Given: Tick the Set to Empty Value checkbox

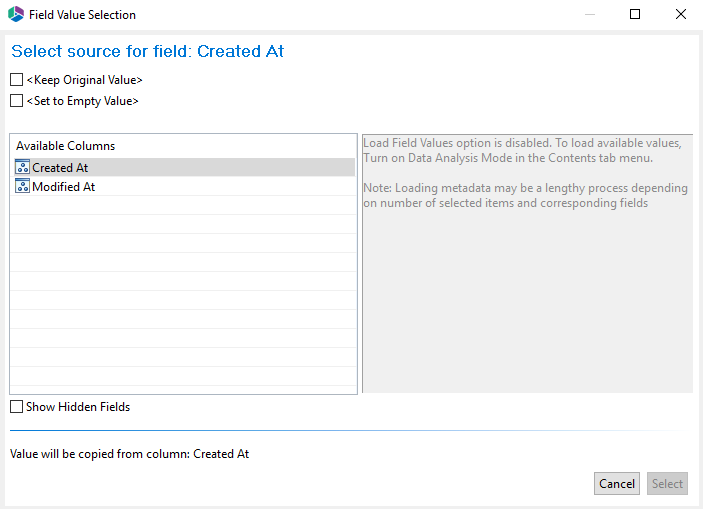Looking at the screenshot, I should point(16,101).
